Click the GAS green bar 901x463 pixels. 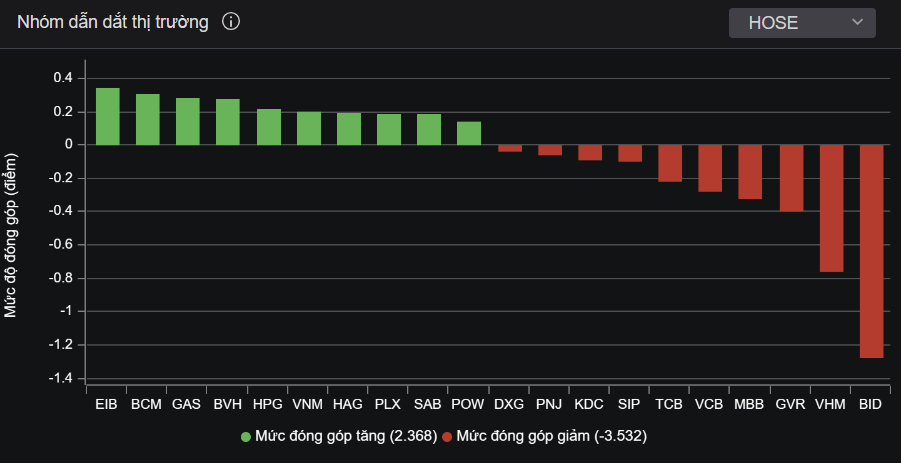tap(187, 121)
